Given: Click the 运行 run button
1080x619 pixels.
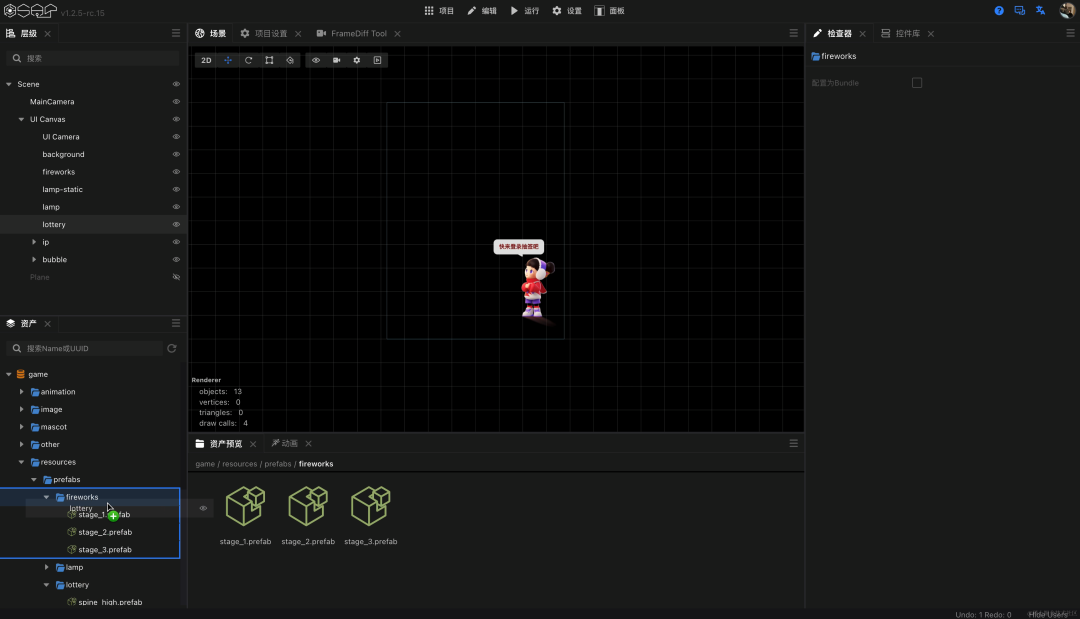Looking at the screenshot, I should click(x=525, y=11).
